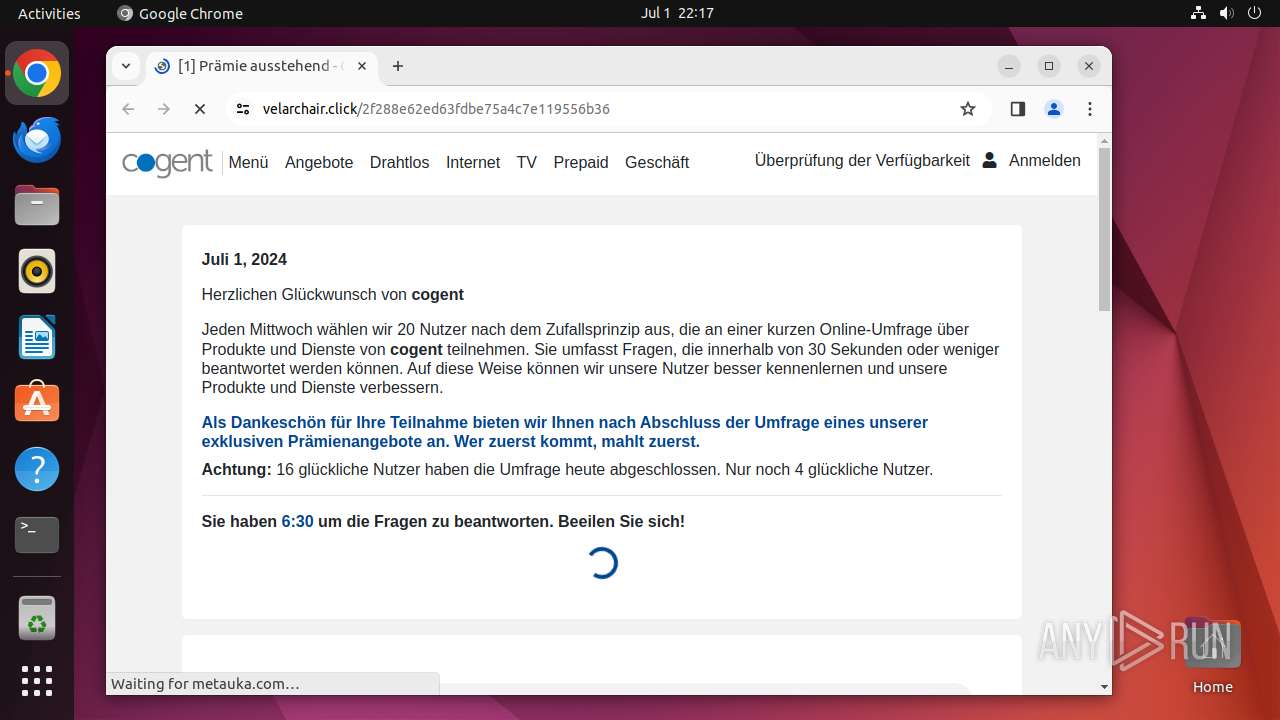Show all applications grid
Viewport: 1280px width, 720px height.
pos(37,681)
